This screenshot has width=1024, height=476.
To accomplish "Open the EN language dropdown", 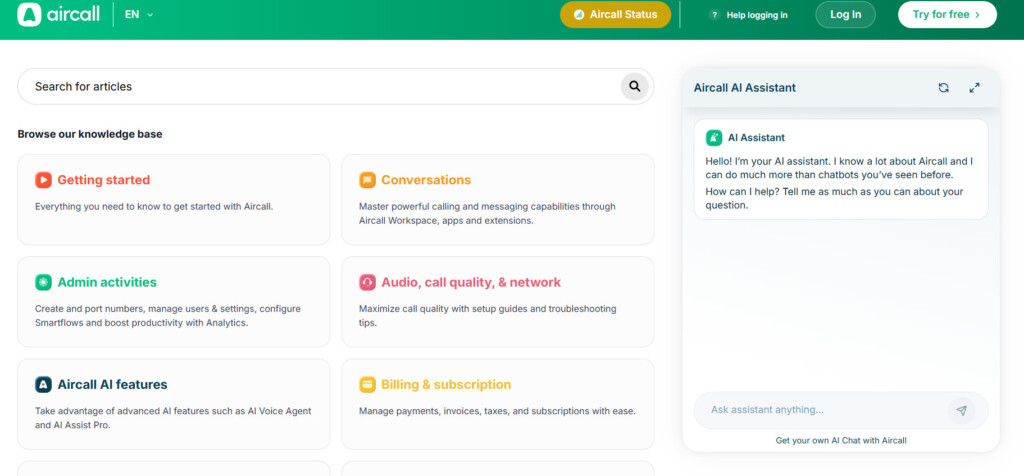I will coord(138,14).
